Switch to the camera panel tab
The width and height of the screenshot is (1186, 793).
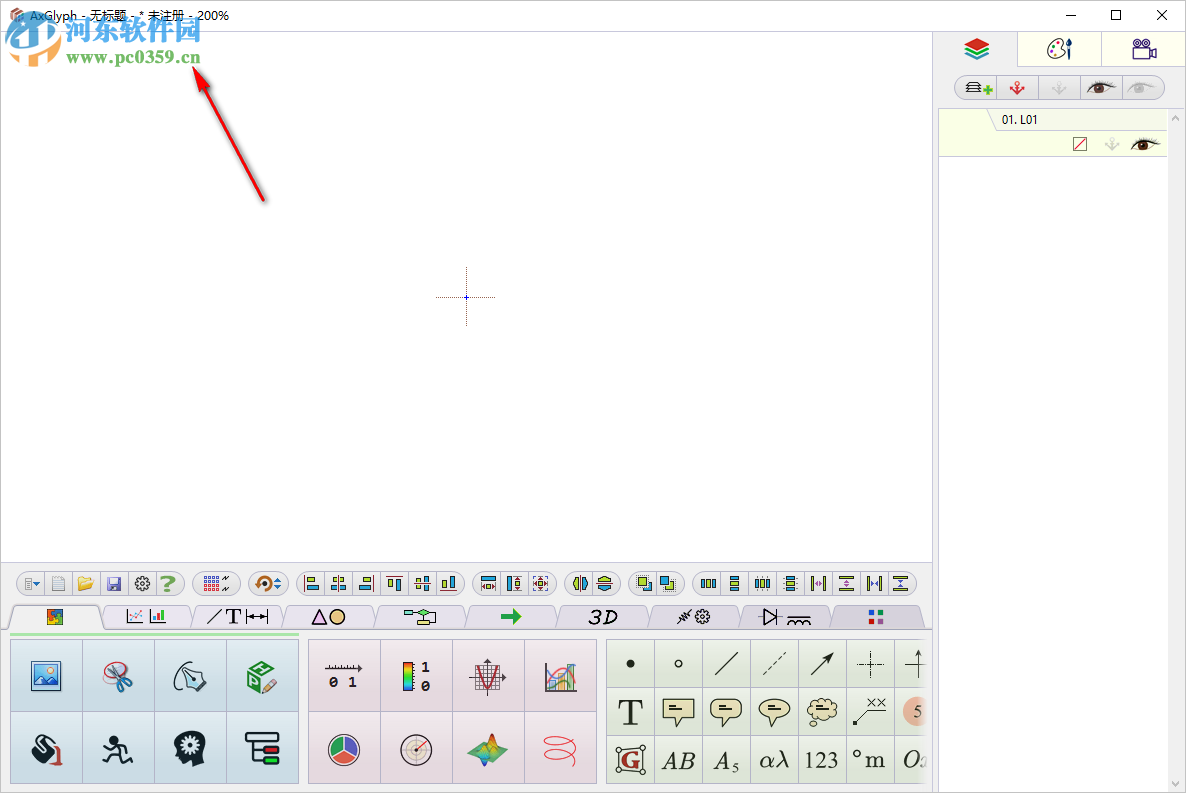(1144, 50)
